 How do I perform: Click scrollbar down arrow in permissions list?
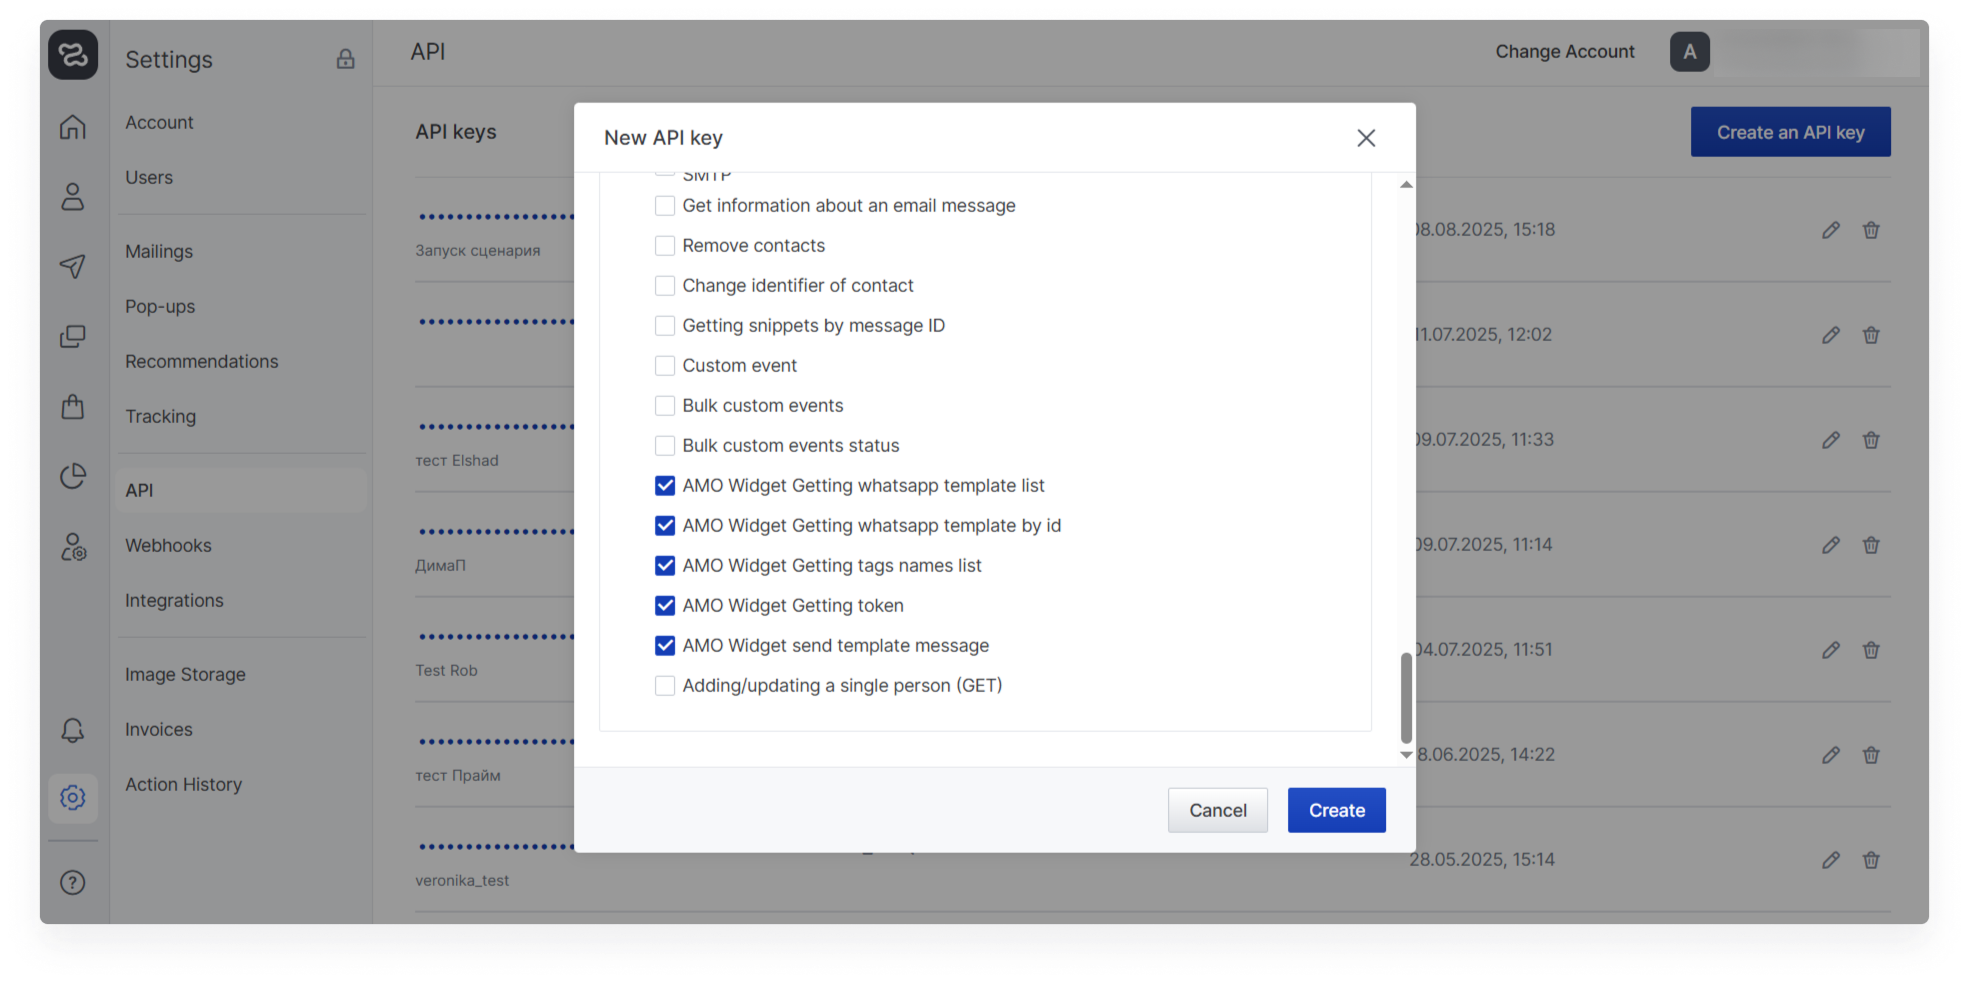1406,755
